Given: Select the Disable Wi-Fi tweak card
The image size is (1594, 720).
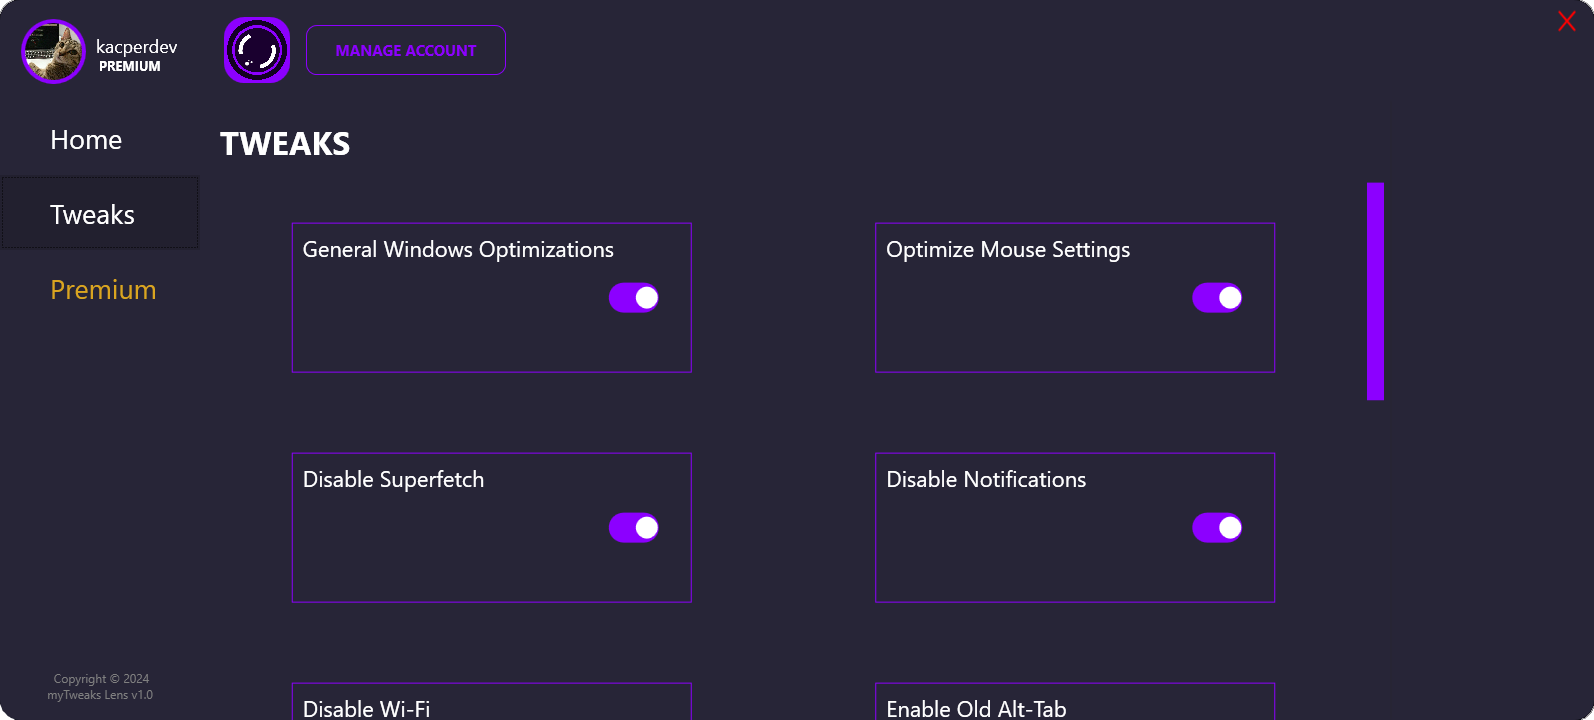Looking at the screenshot, I should point(491,704).
